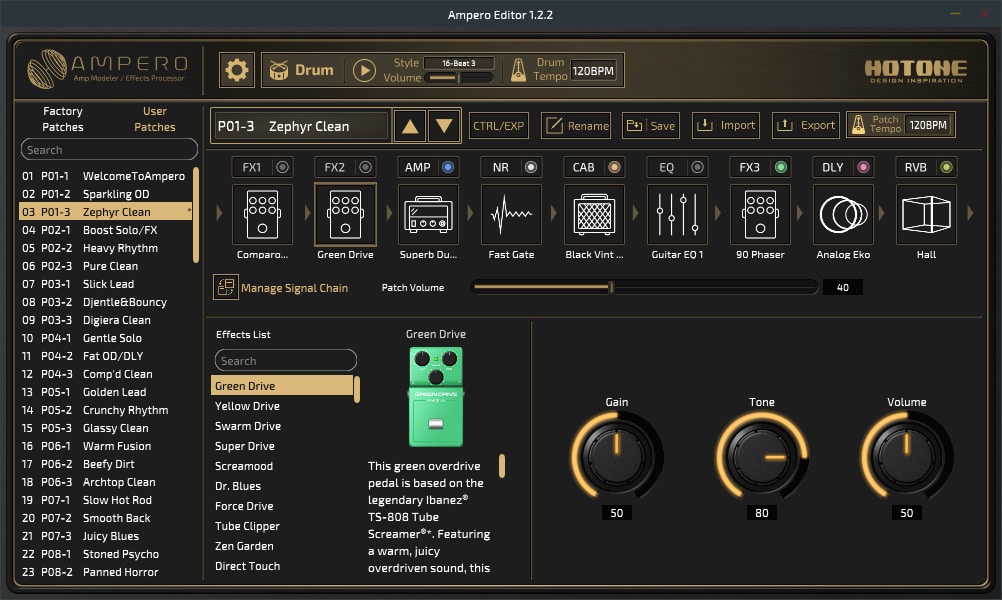The height and width of the screenshot is (600, 1002).
Task: Select Swarm Drive from Effects List
Action: tap(282, 426)
